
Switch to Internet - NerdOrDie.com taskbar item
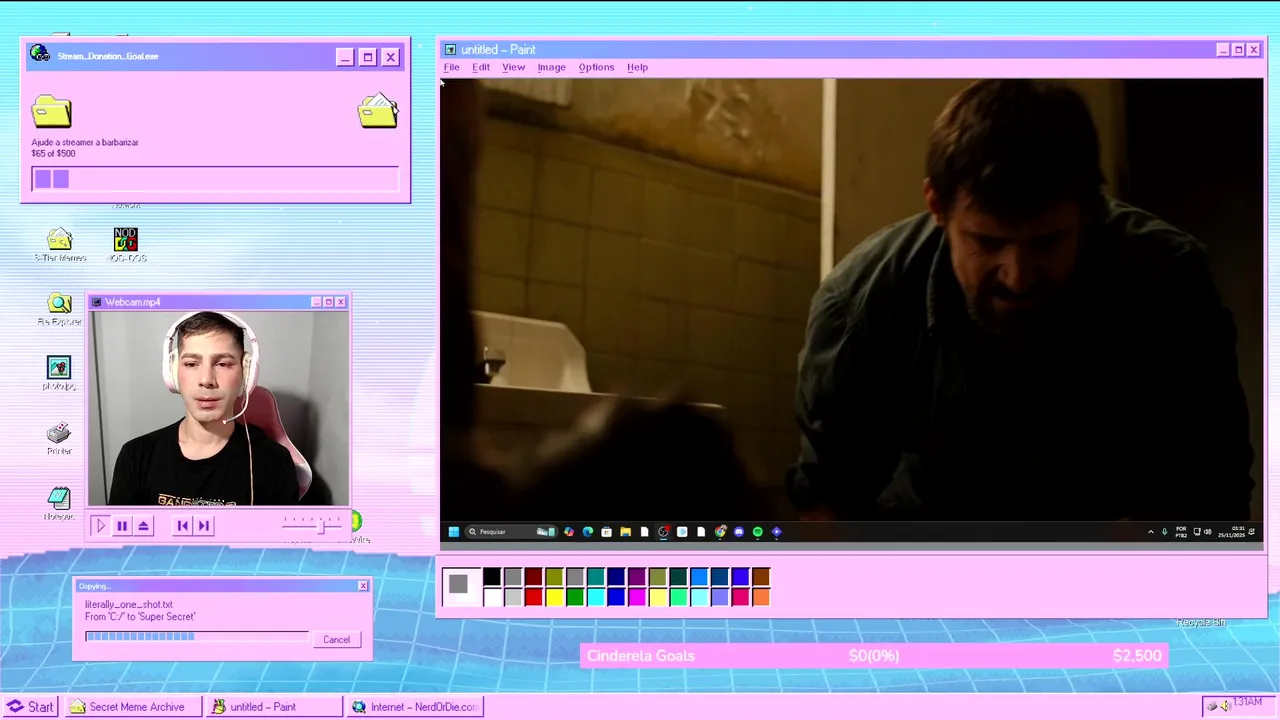click(x=415, y=707)
